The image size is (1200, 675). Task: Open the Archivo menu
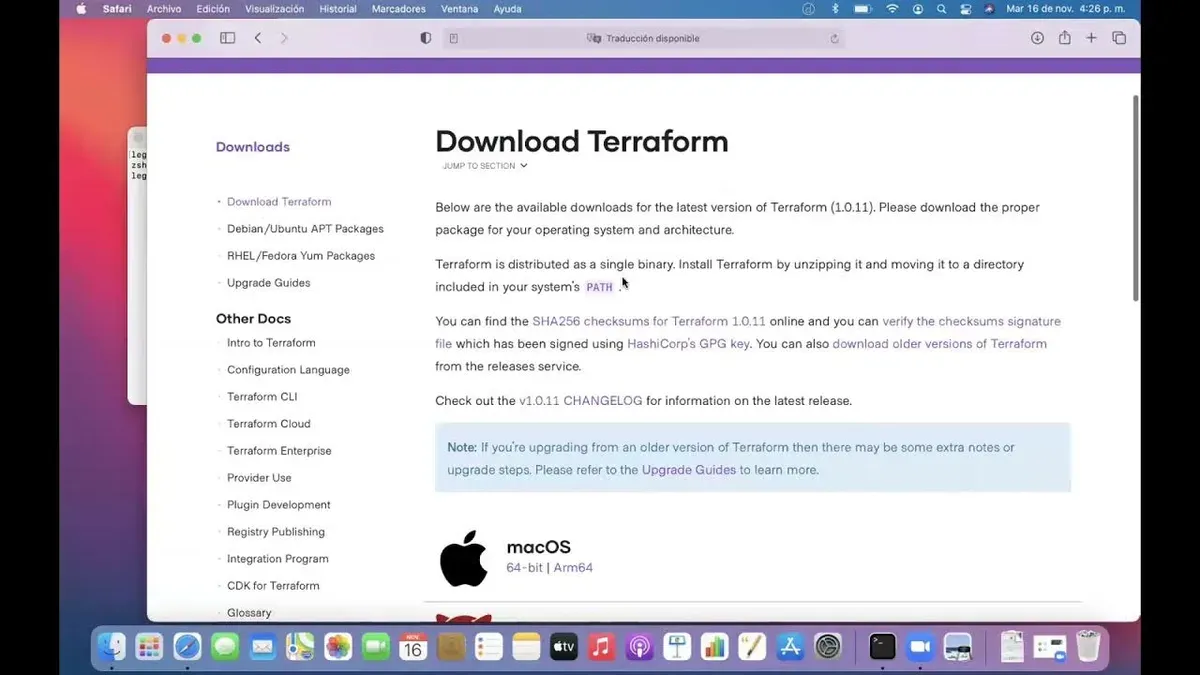tap(163, 9)
